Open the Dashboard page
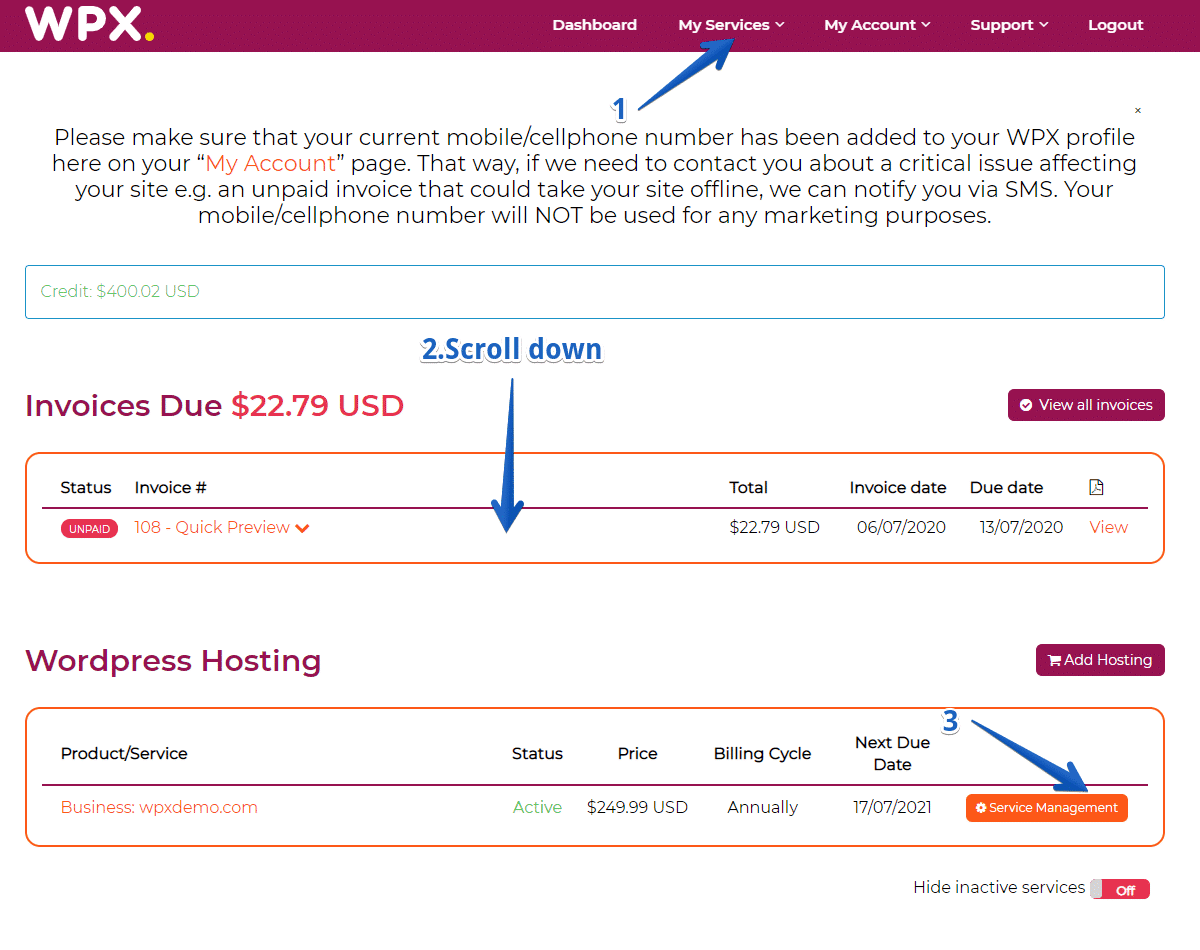 pyautogui.click(x=594, y=25)
